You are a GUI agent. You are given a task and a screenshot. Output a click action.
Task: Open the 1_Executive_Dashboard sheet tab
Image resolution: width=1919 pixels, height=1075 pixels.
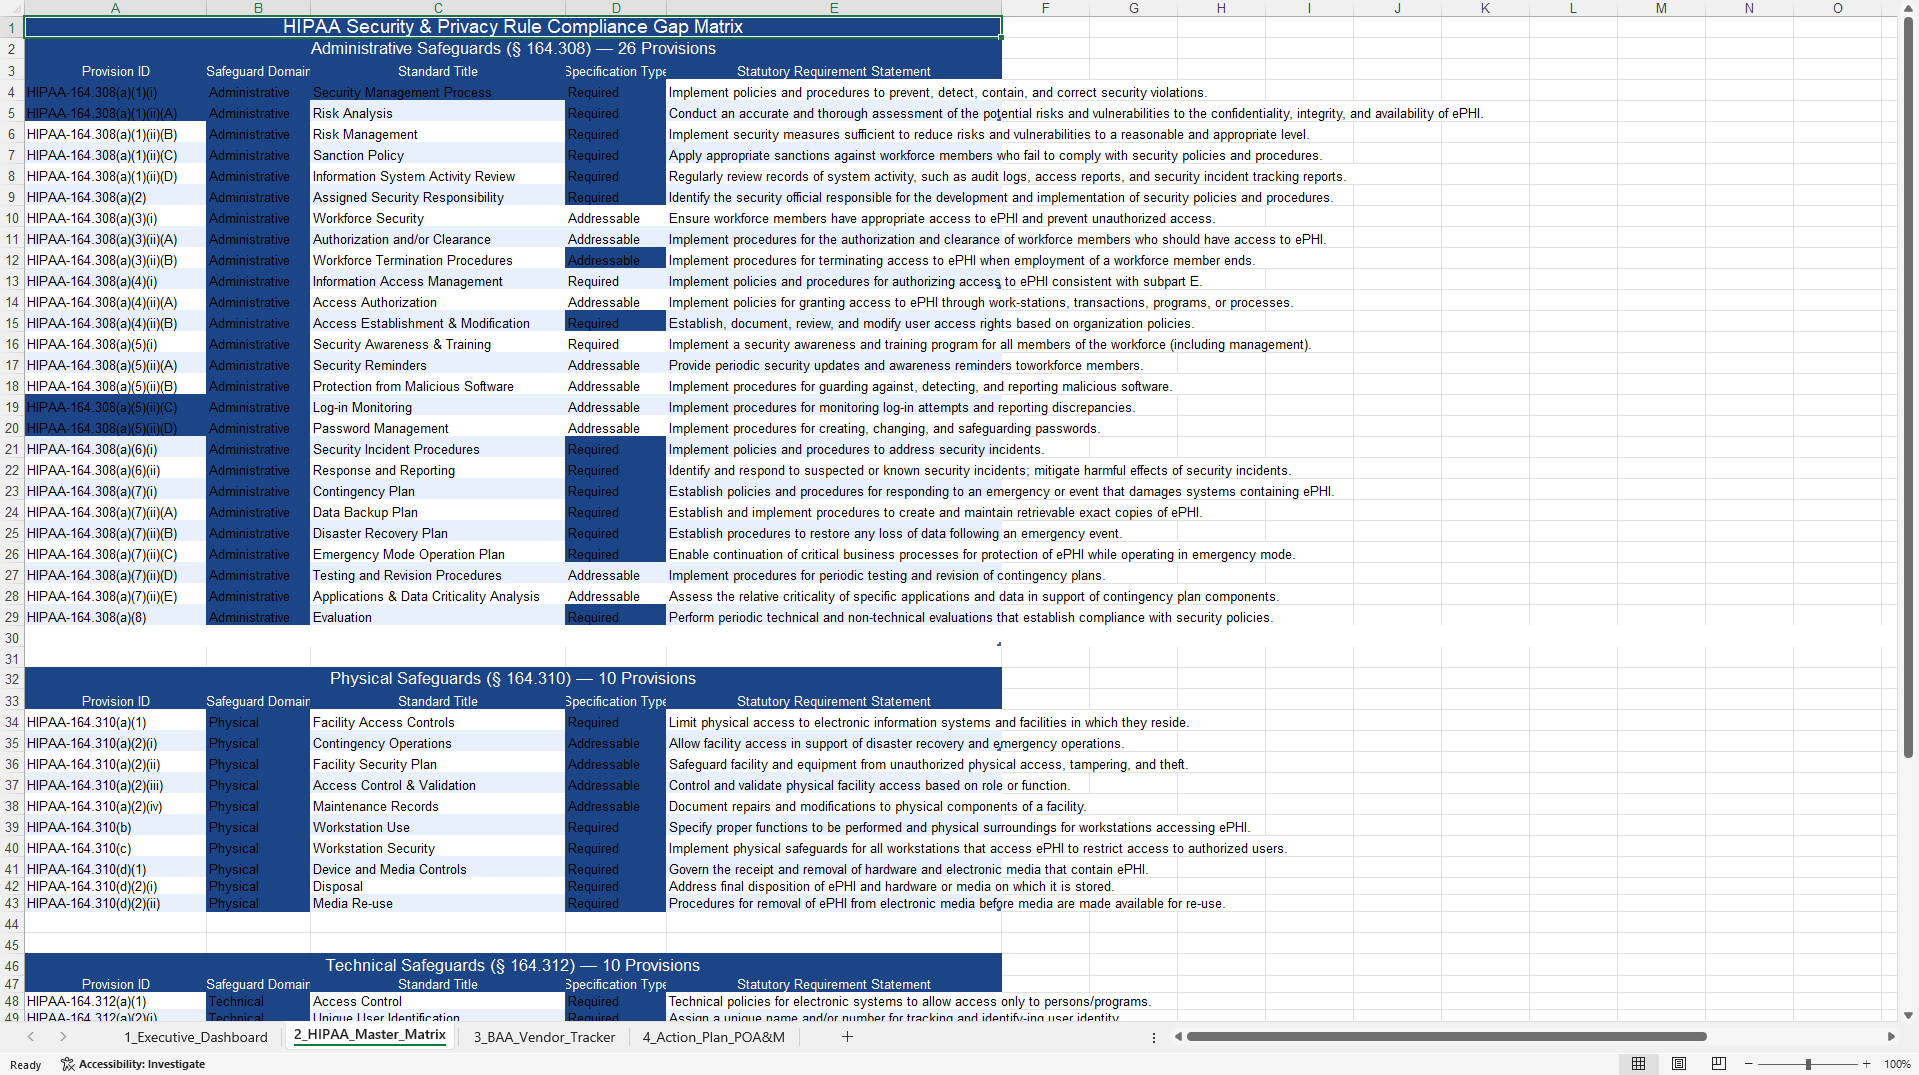pyautogui.click(x=196, y=1037)
